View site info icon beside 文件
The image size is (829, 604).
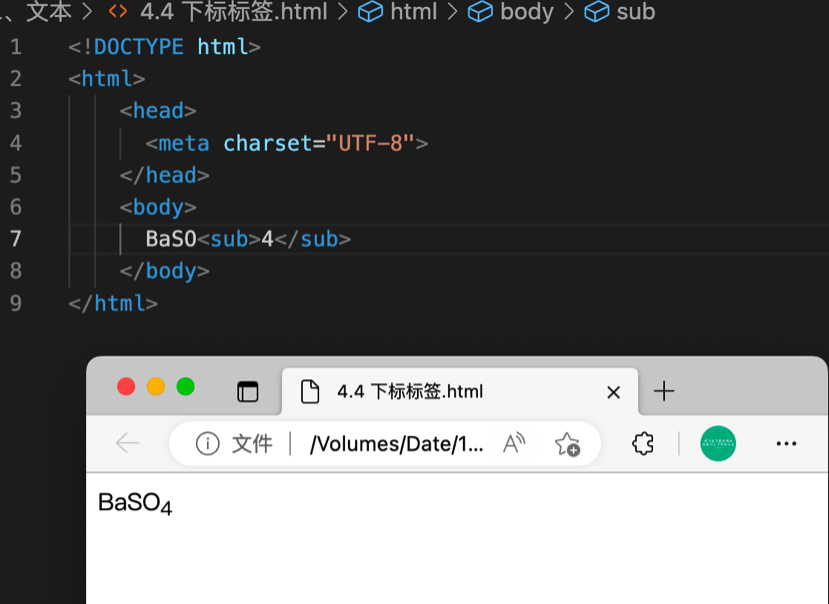207,444
